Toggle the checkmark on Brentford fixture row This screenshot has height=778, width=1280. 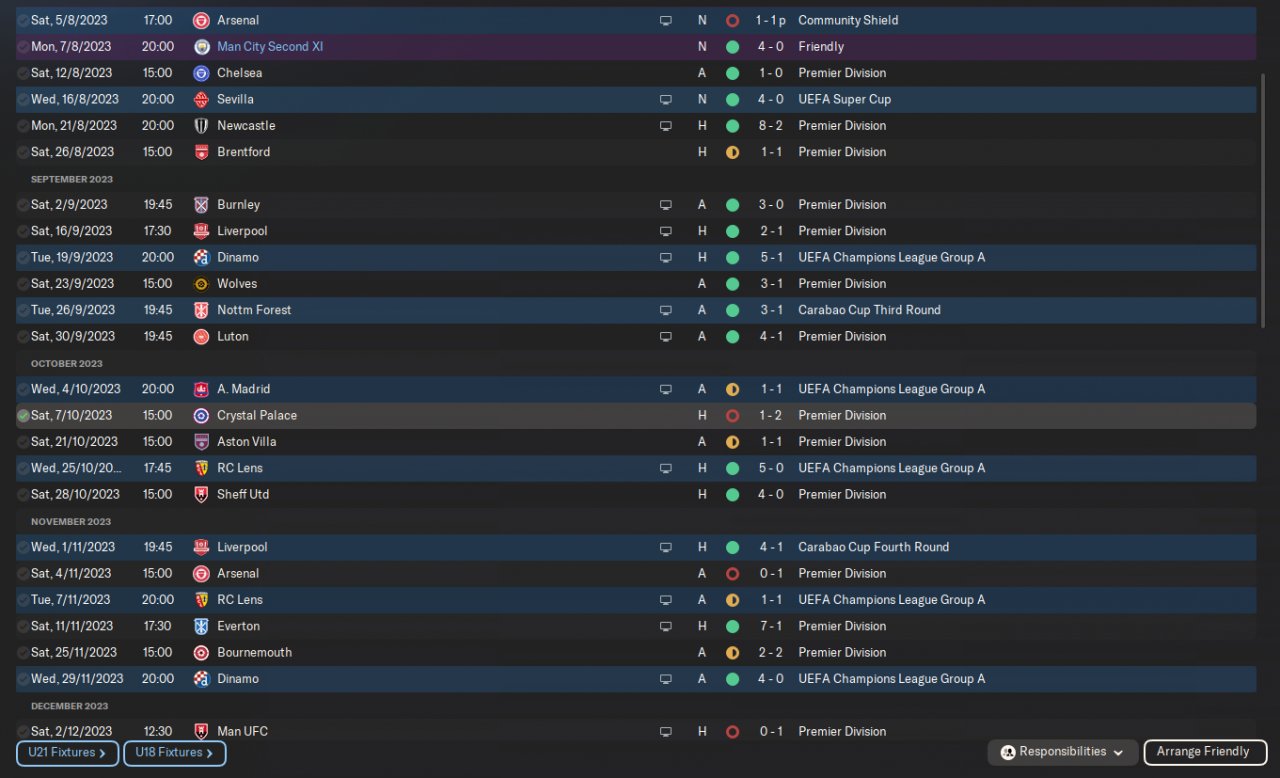click(x=23, y=152)
